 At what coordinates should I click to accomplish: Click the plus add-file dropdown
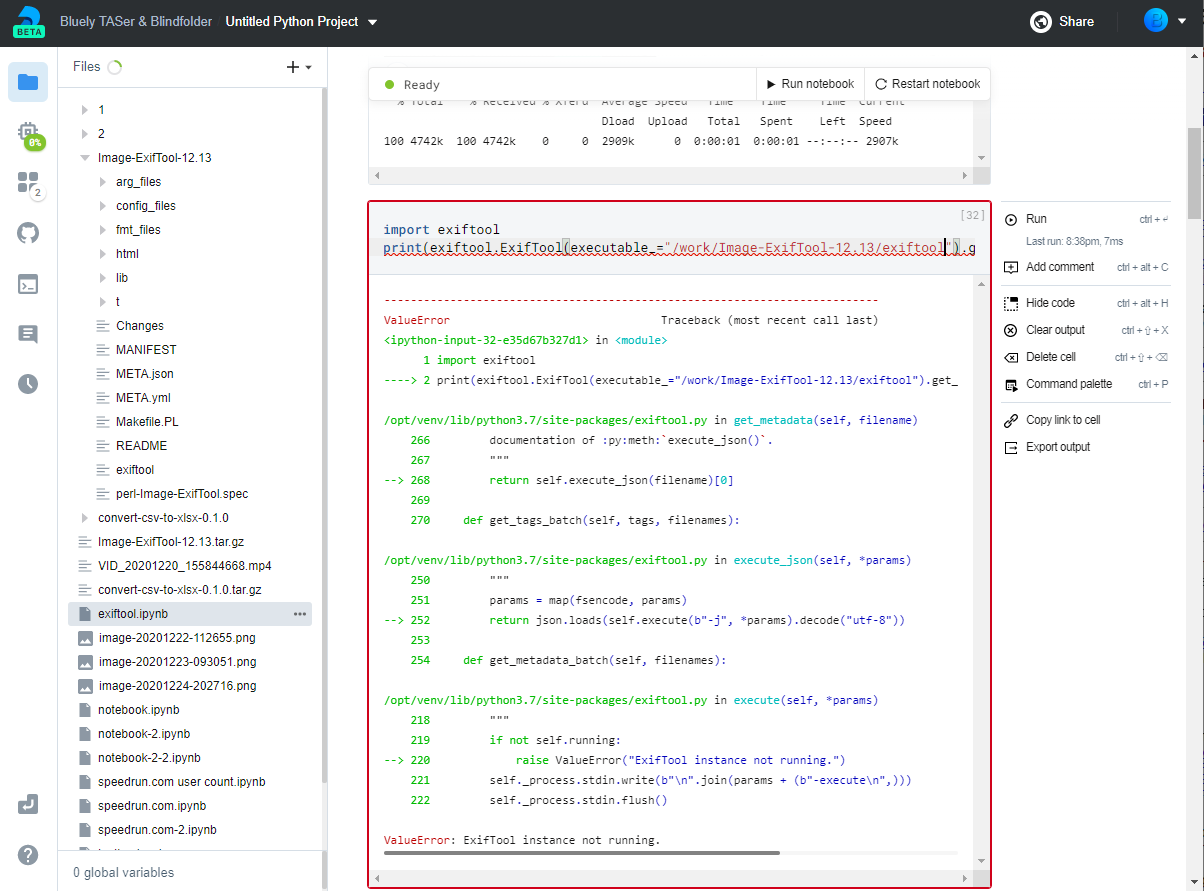(299, 67)
